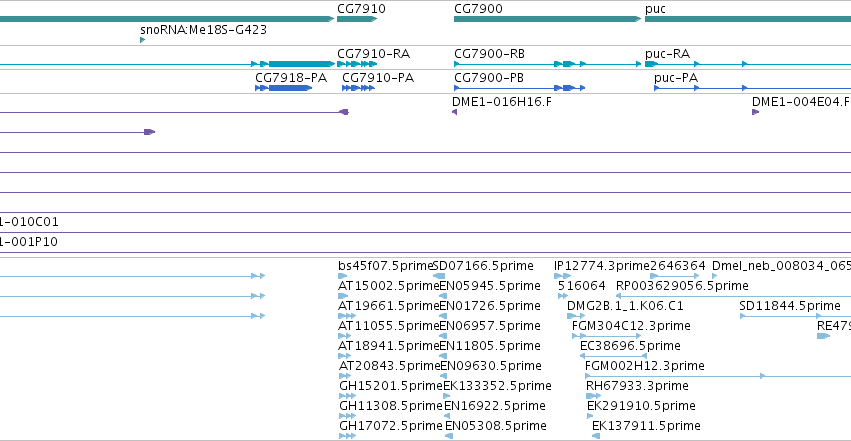Click the AT20843.5prime EST arrows
The image size is (851, 441).
click(x=345, y=376)
